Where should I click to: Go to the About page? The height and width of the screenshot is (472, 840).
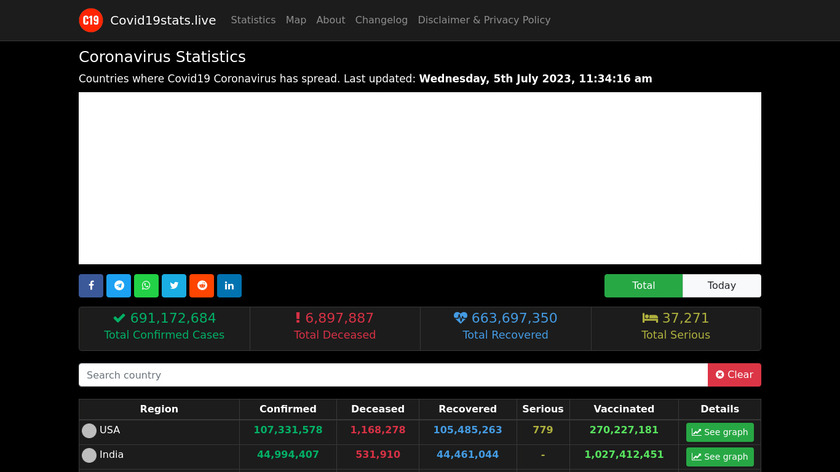(331, 20)
